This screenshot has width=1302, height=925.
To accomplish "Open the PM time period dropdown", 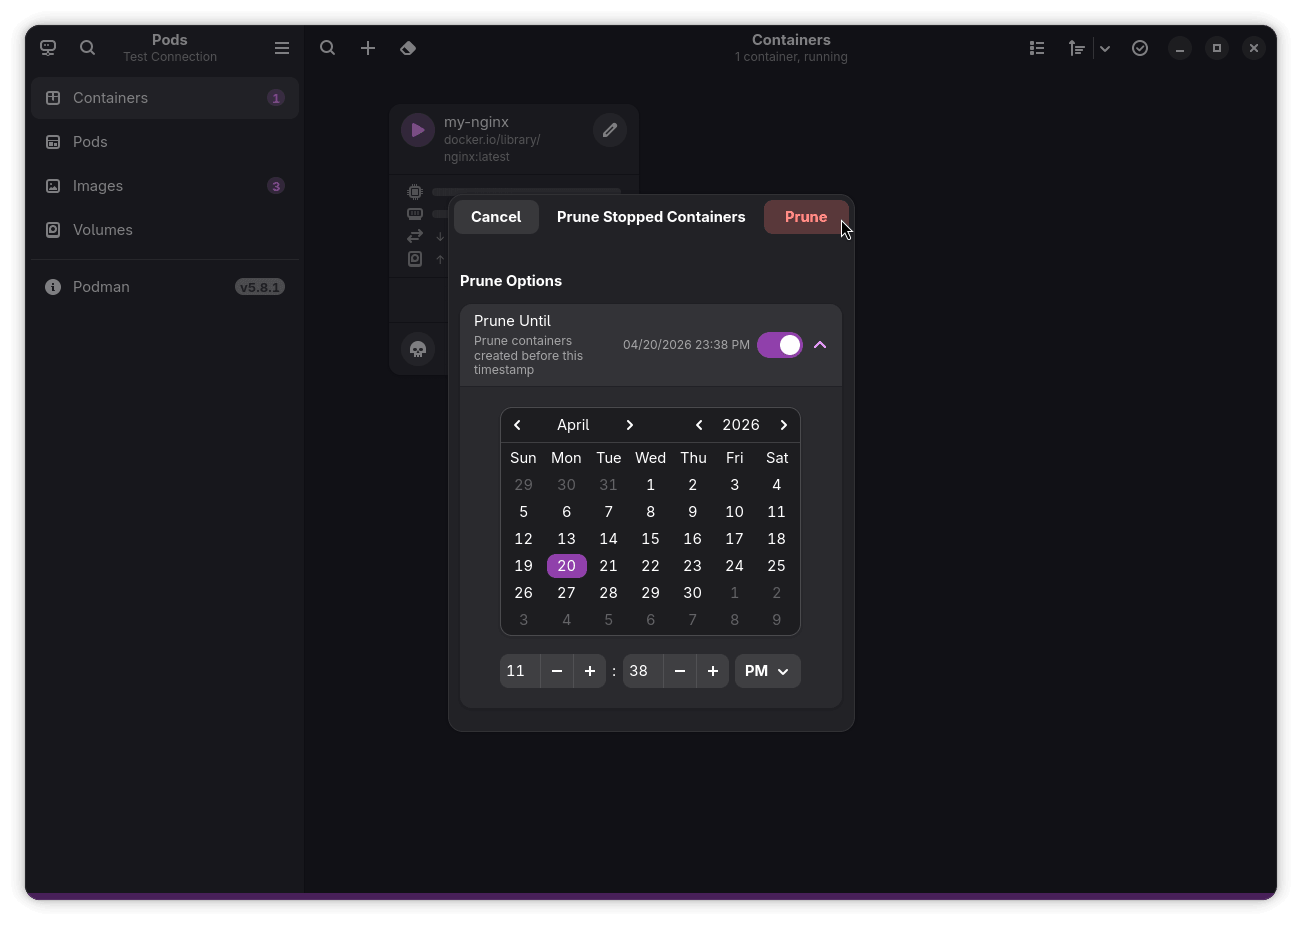I will tap(767, 671).
